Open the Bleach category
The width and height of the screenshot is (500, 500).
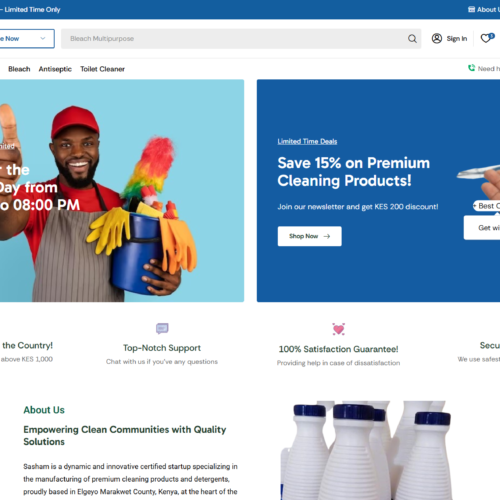tap(19, 69)
